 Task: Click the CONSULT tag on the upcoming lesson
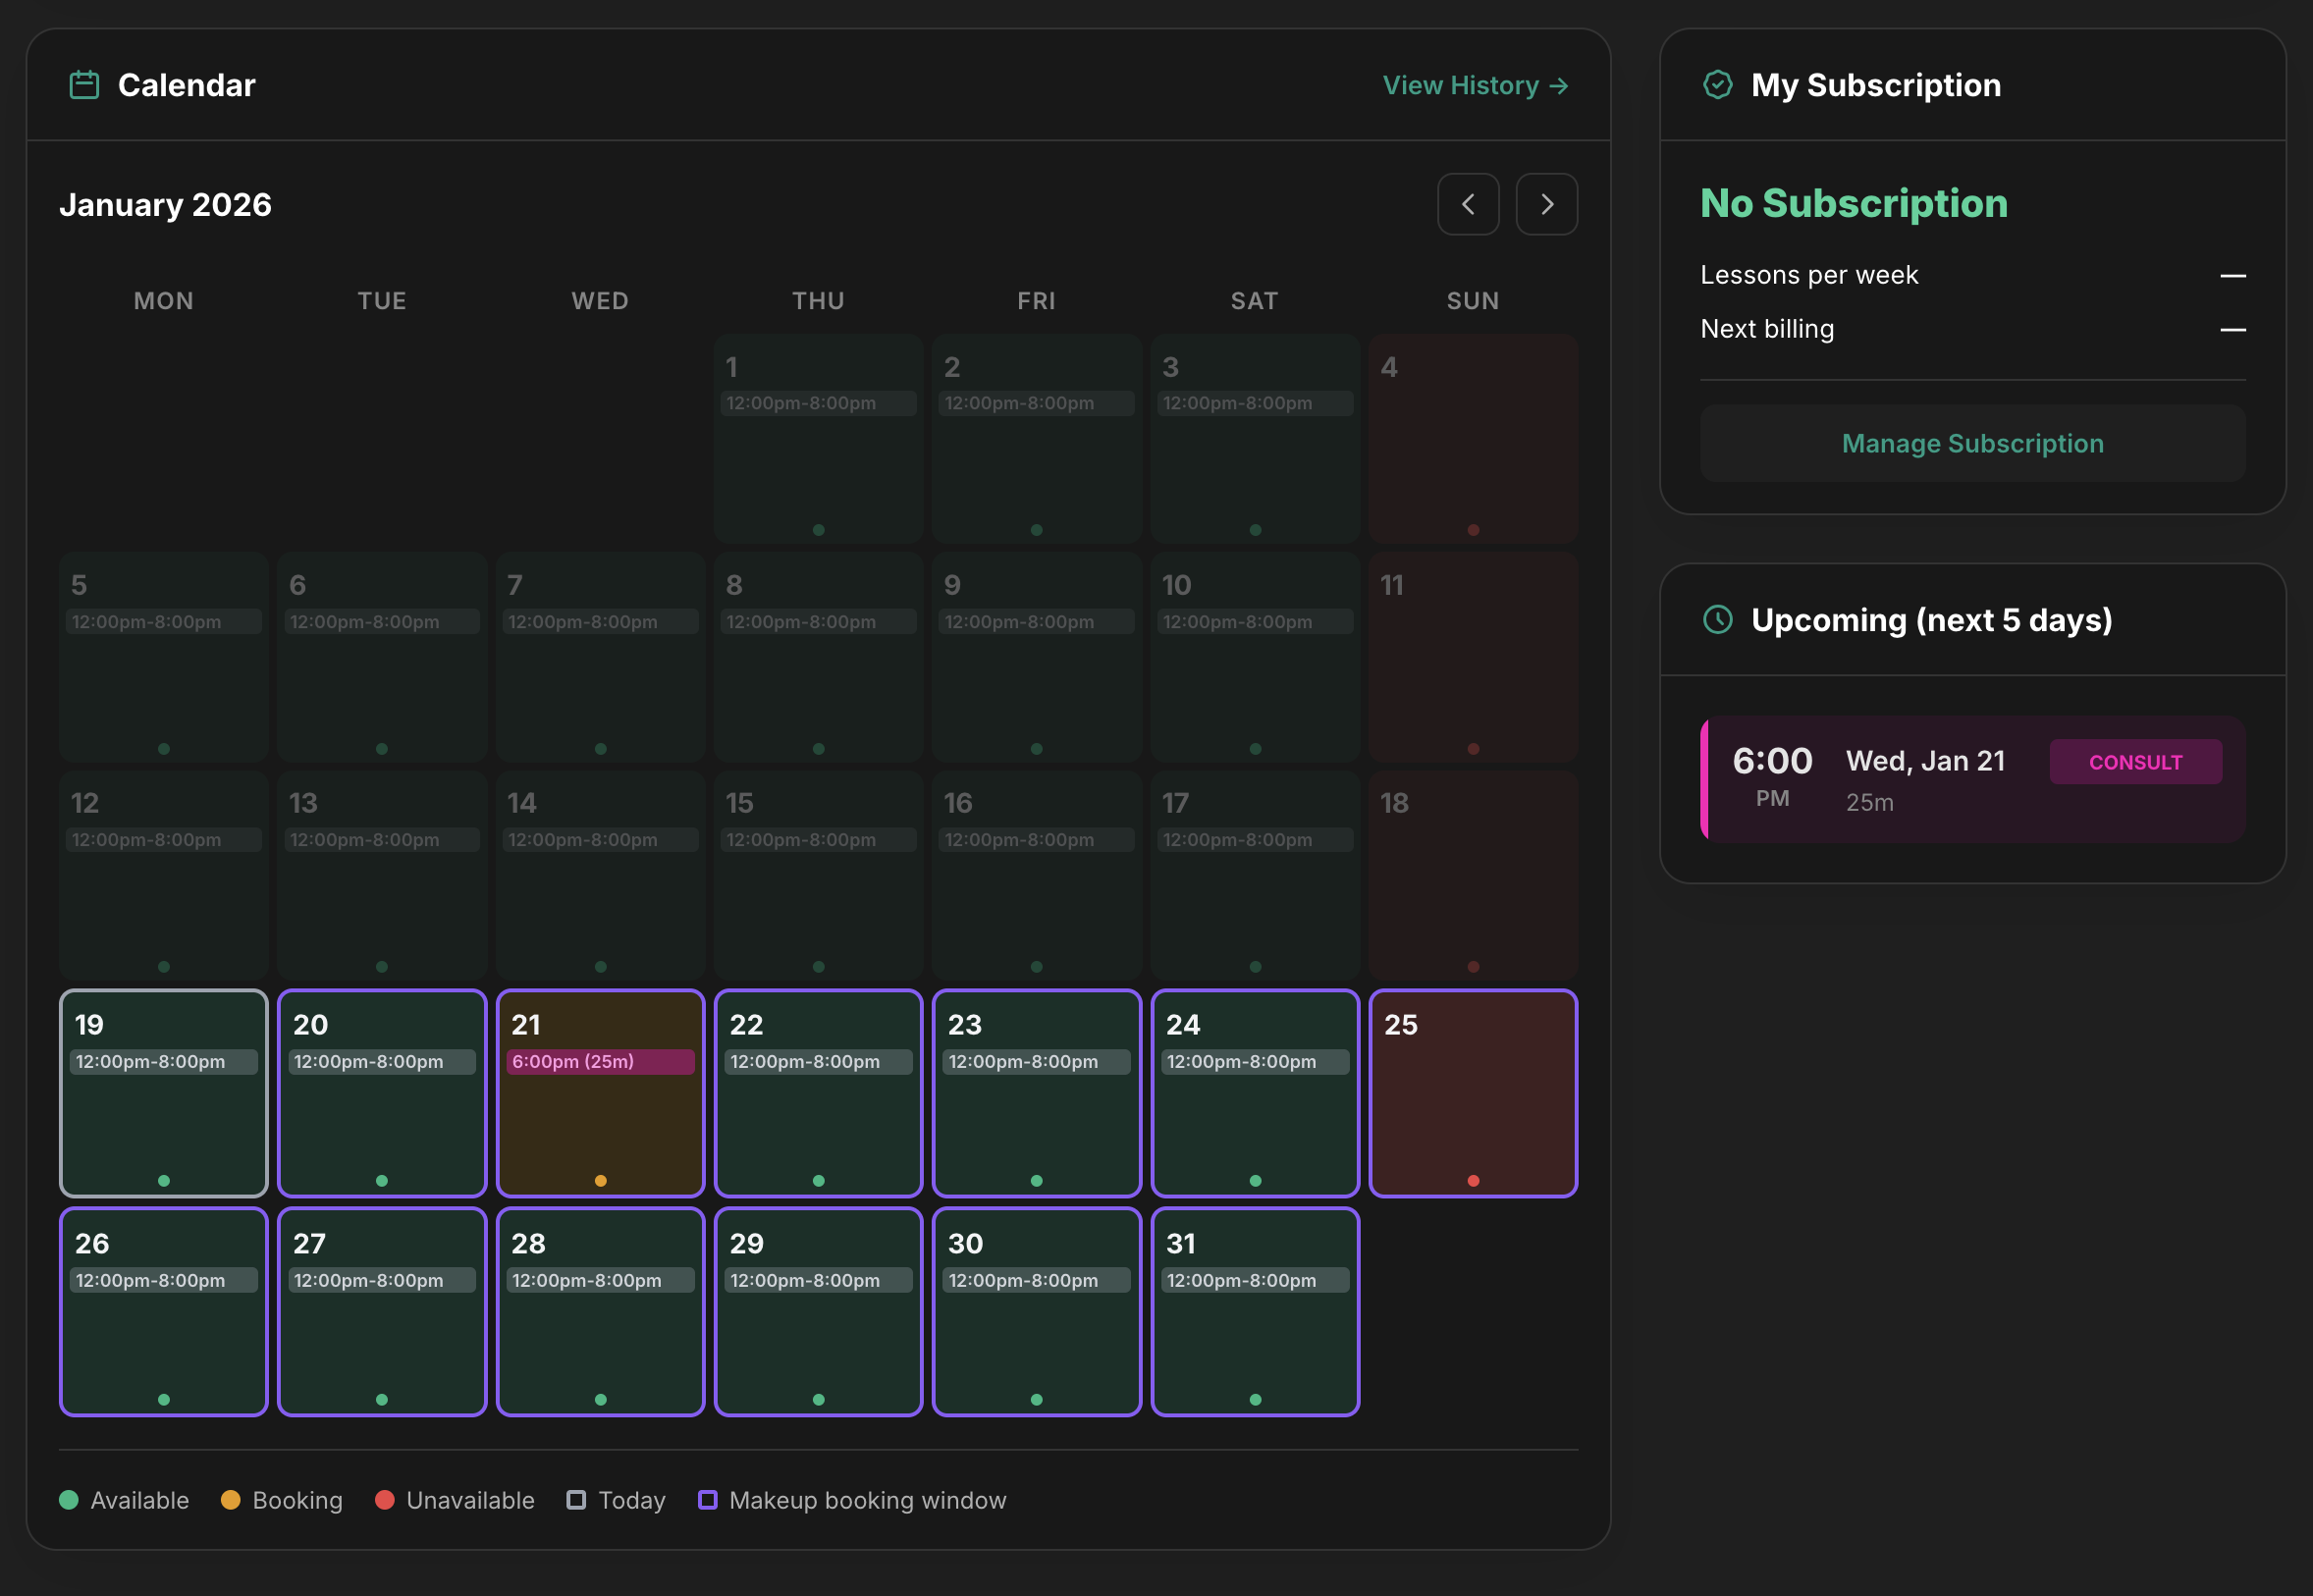2135,761
